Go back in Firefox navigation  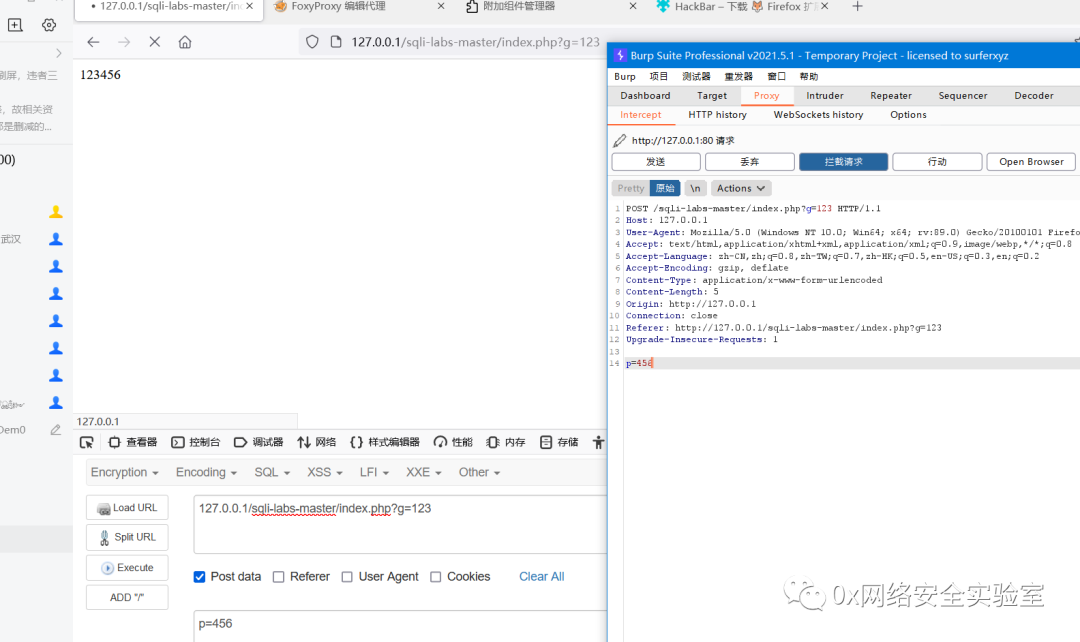(x=93, y=42)
